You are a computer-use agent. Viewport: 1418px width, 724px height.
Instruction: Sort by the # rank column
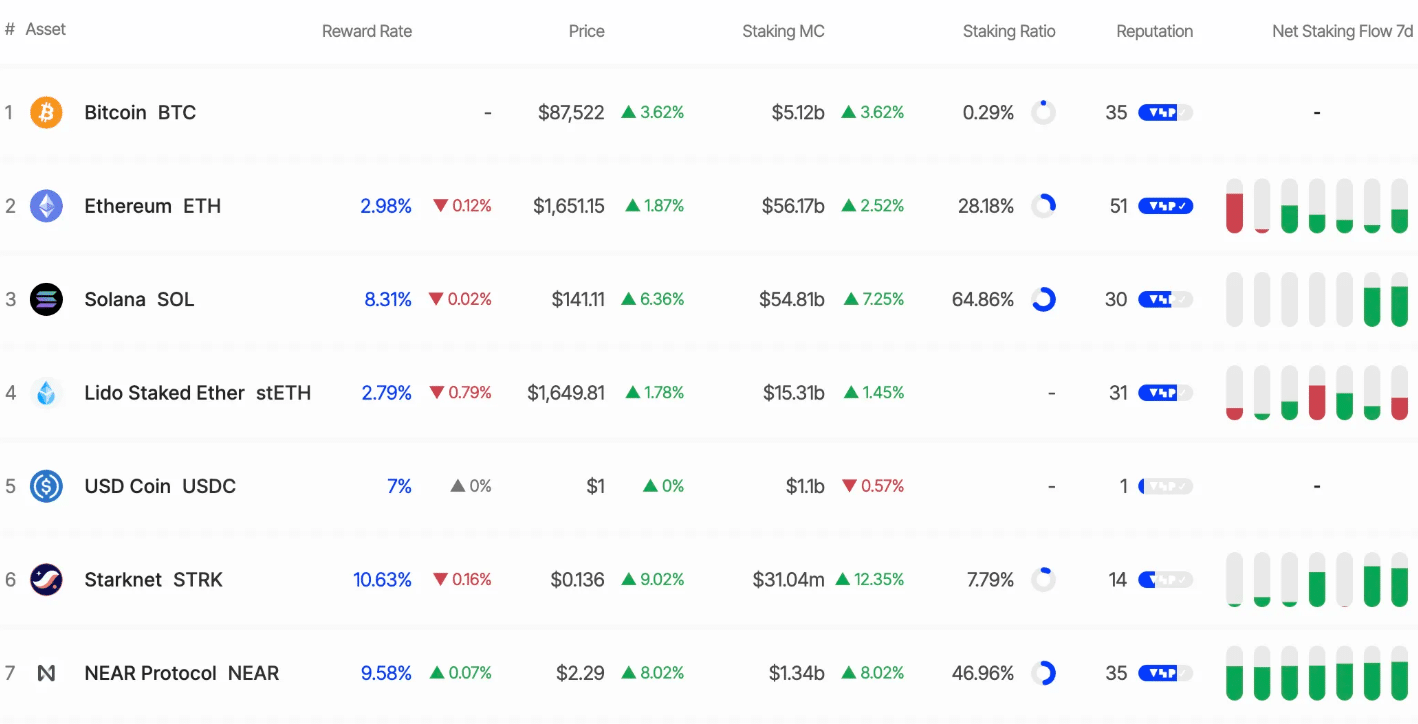pyautogui.click(x=9, y=30)
